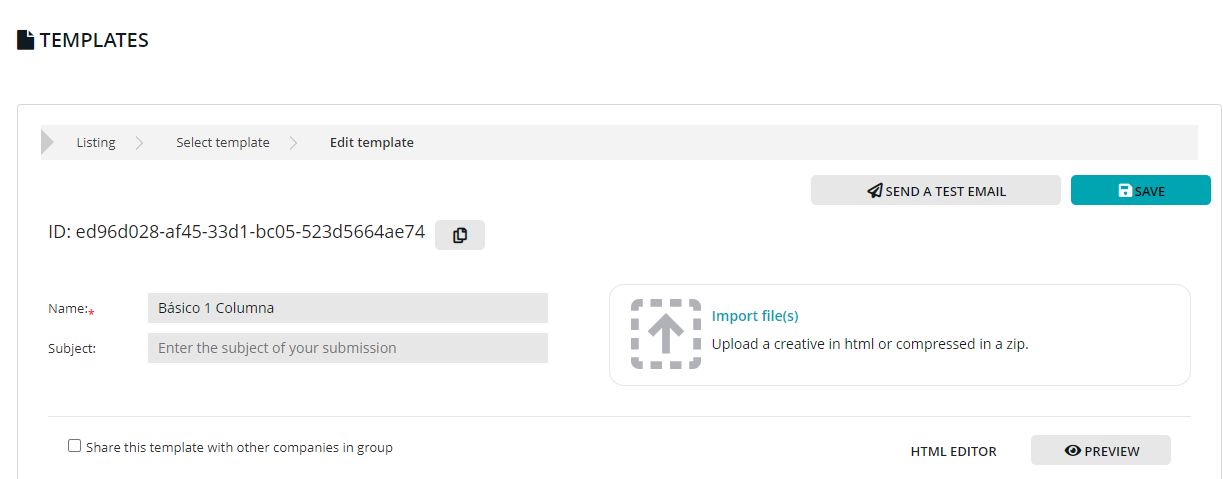
Task: Click the 'Share this template' label text
Action: 239,448
